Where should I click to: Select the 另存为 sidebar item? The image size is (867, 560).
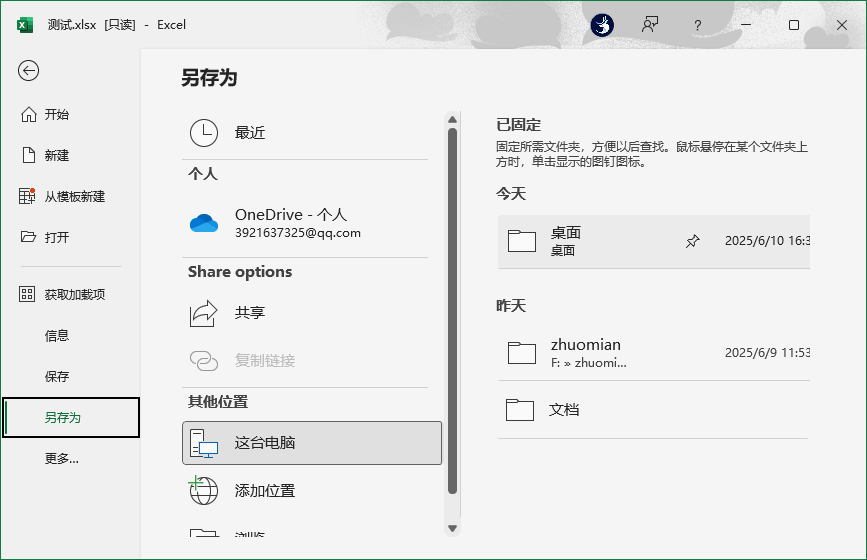click(x=71, y=417)
